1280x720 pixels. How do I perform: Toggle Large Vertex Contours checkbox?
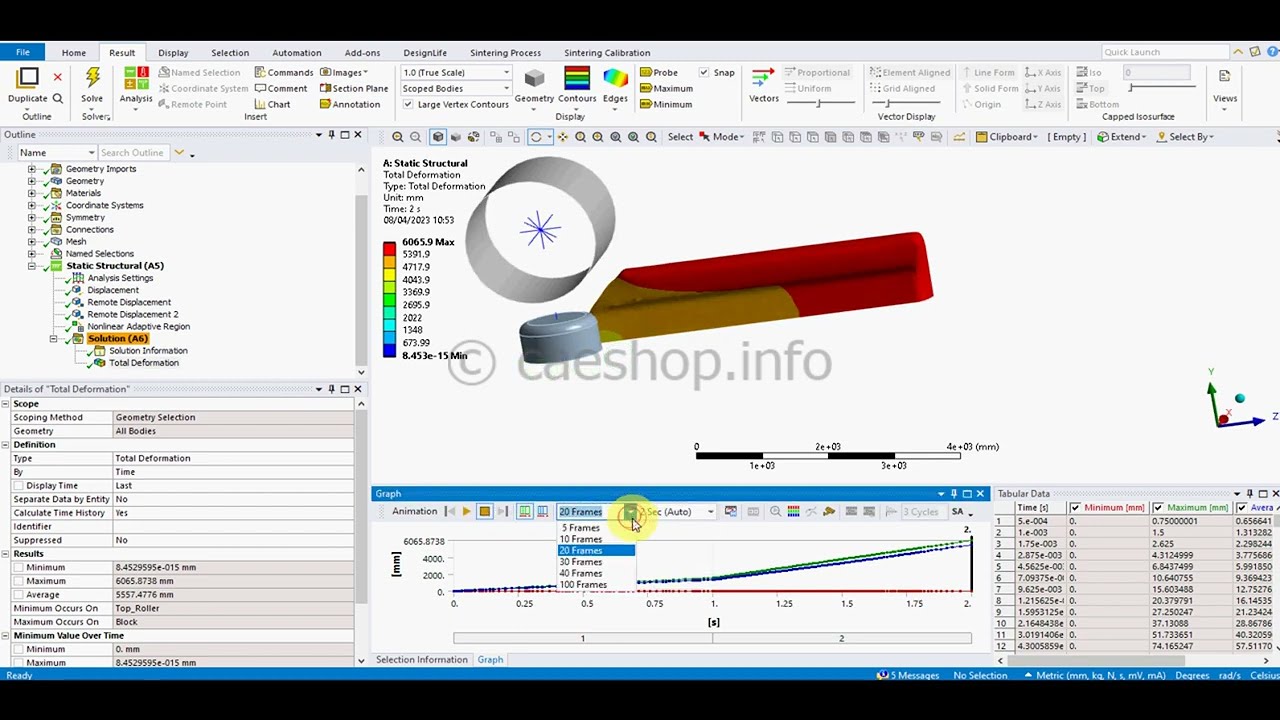(407, 104)
